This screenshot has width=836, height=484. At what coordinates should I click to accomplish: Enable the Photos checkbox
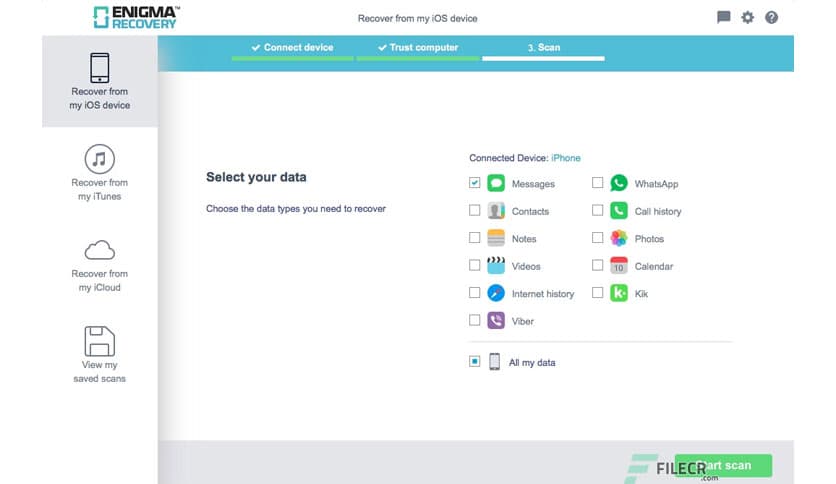tap(598, 238)
